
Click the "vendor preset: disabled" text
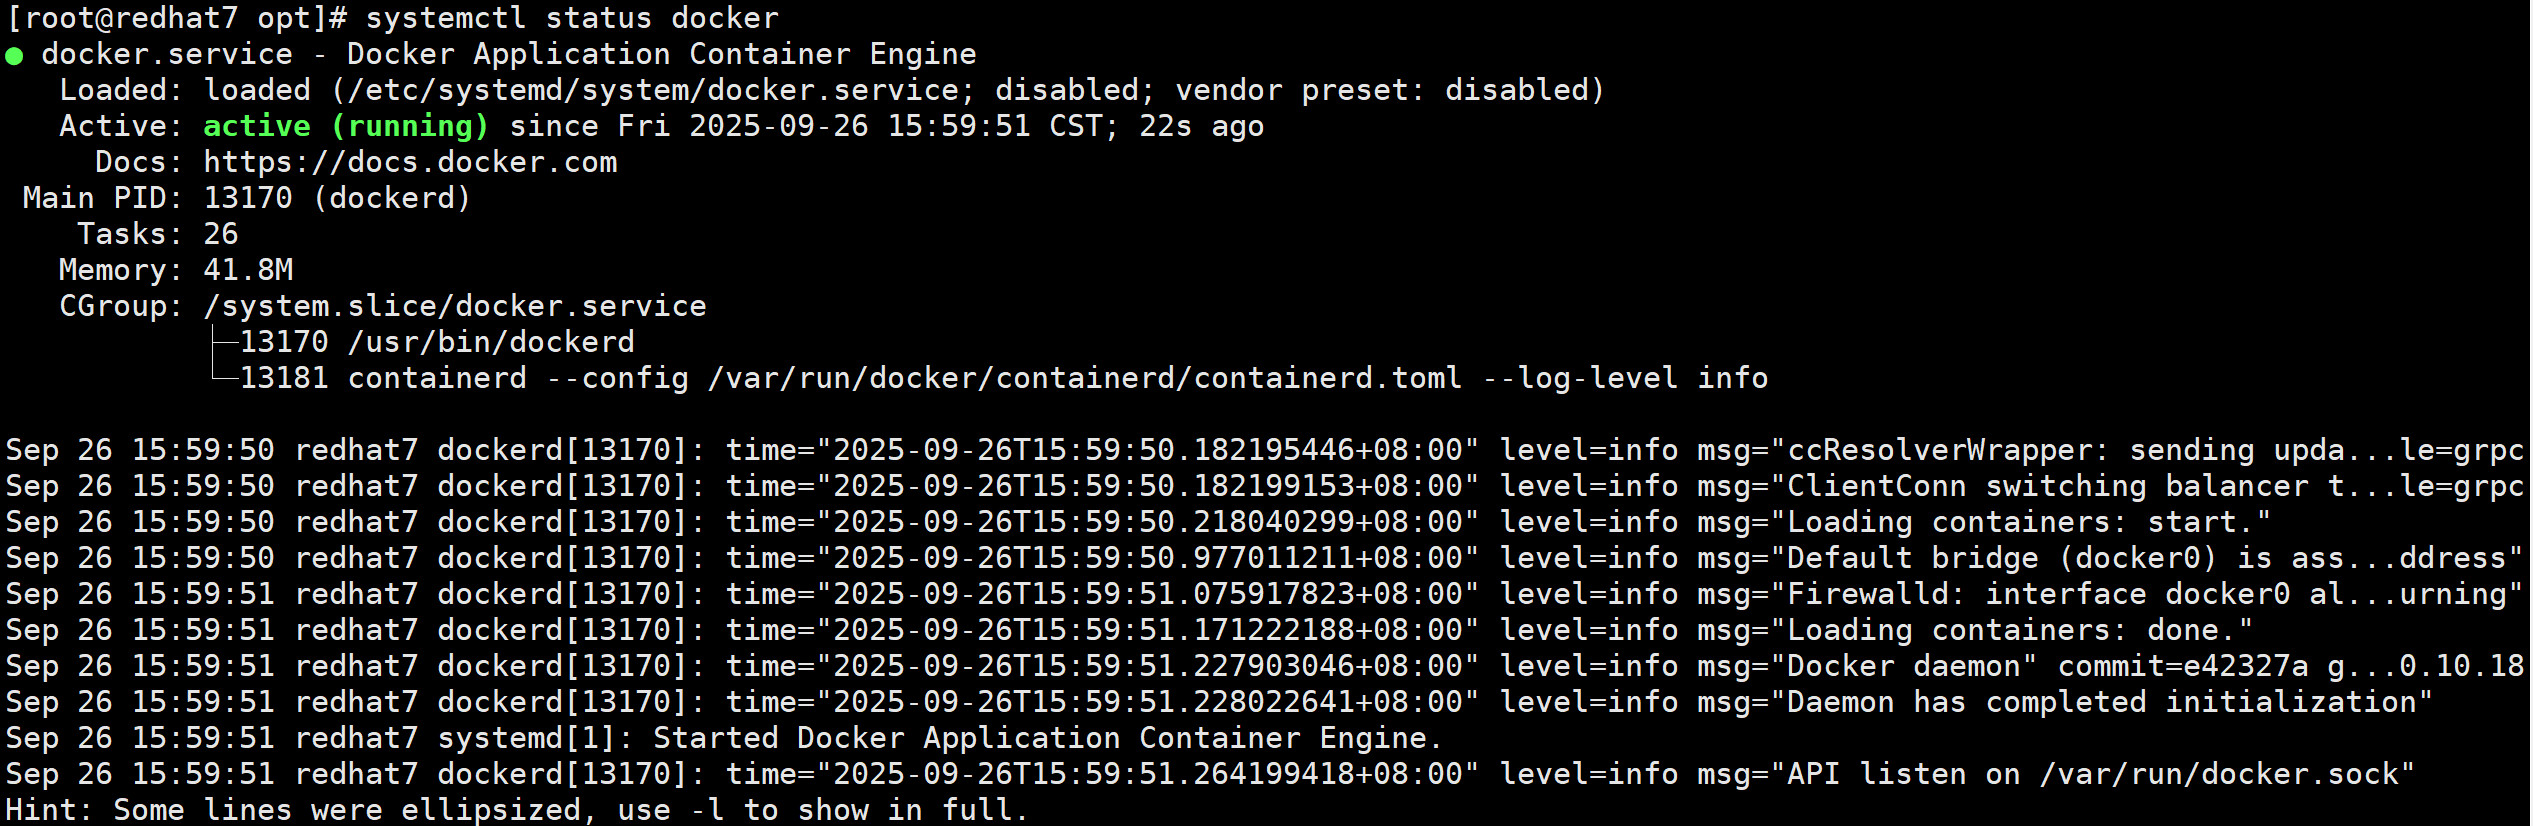pyautogui.click(x=1388, y=90)
